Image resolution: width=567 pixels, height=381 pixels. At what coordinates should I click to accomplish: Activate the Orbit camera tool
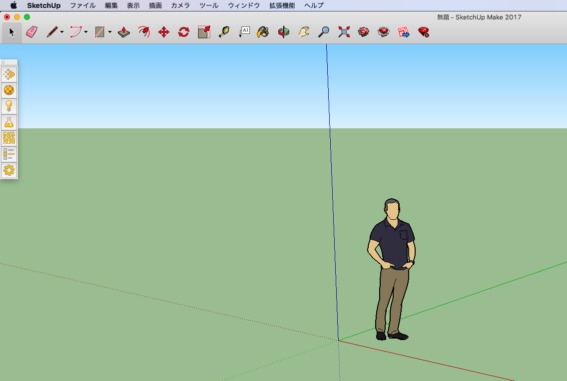[284, 32]
